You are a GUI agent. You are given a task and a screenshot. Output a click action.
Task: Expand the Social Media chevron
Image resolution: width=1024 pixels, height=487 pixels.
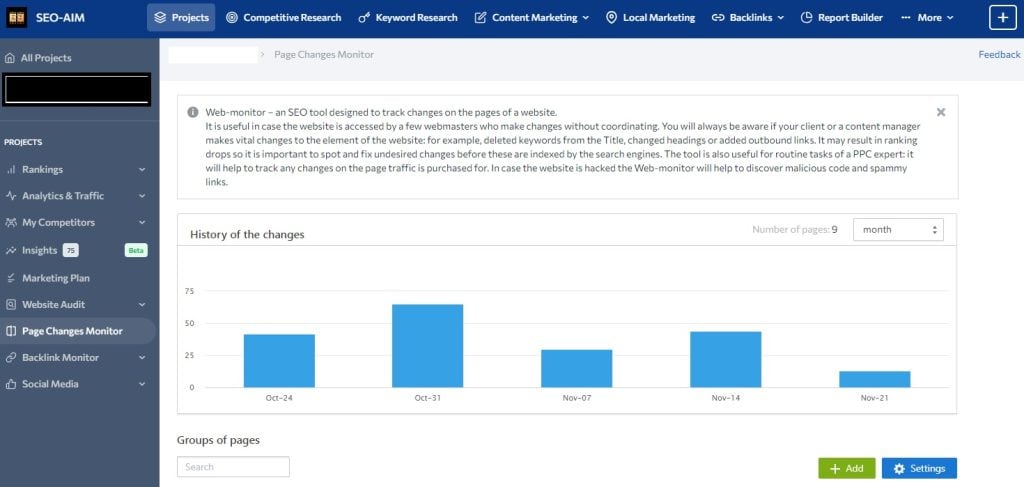[x=142, y=385]
